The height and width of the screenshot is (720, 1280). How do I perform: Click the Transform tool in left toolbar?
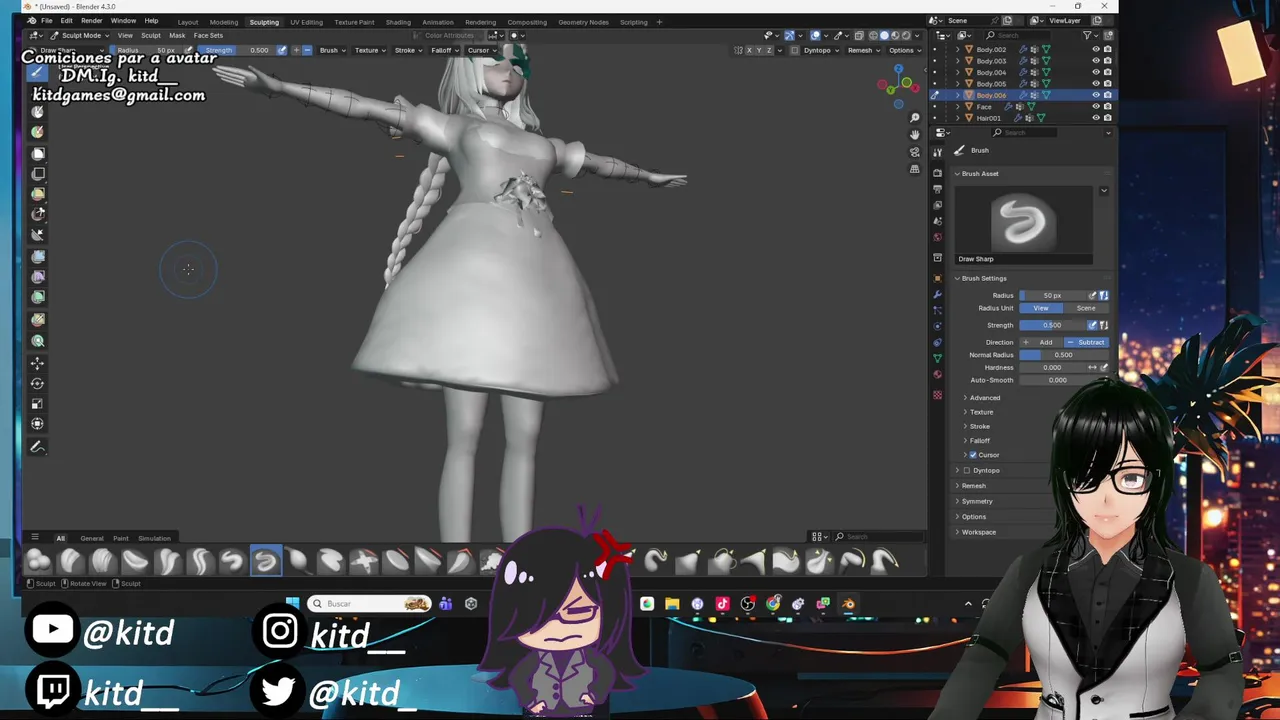(x=38, y=424)
